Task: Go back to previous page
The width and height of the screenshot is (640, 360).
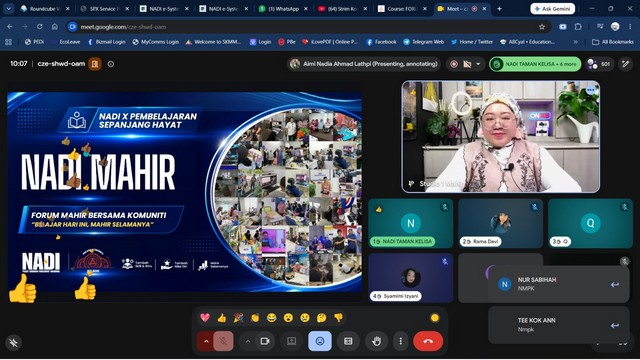Action: pyautogui.click(x=10, y=27)
